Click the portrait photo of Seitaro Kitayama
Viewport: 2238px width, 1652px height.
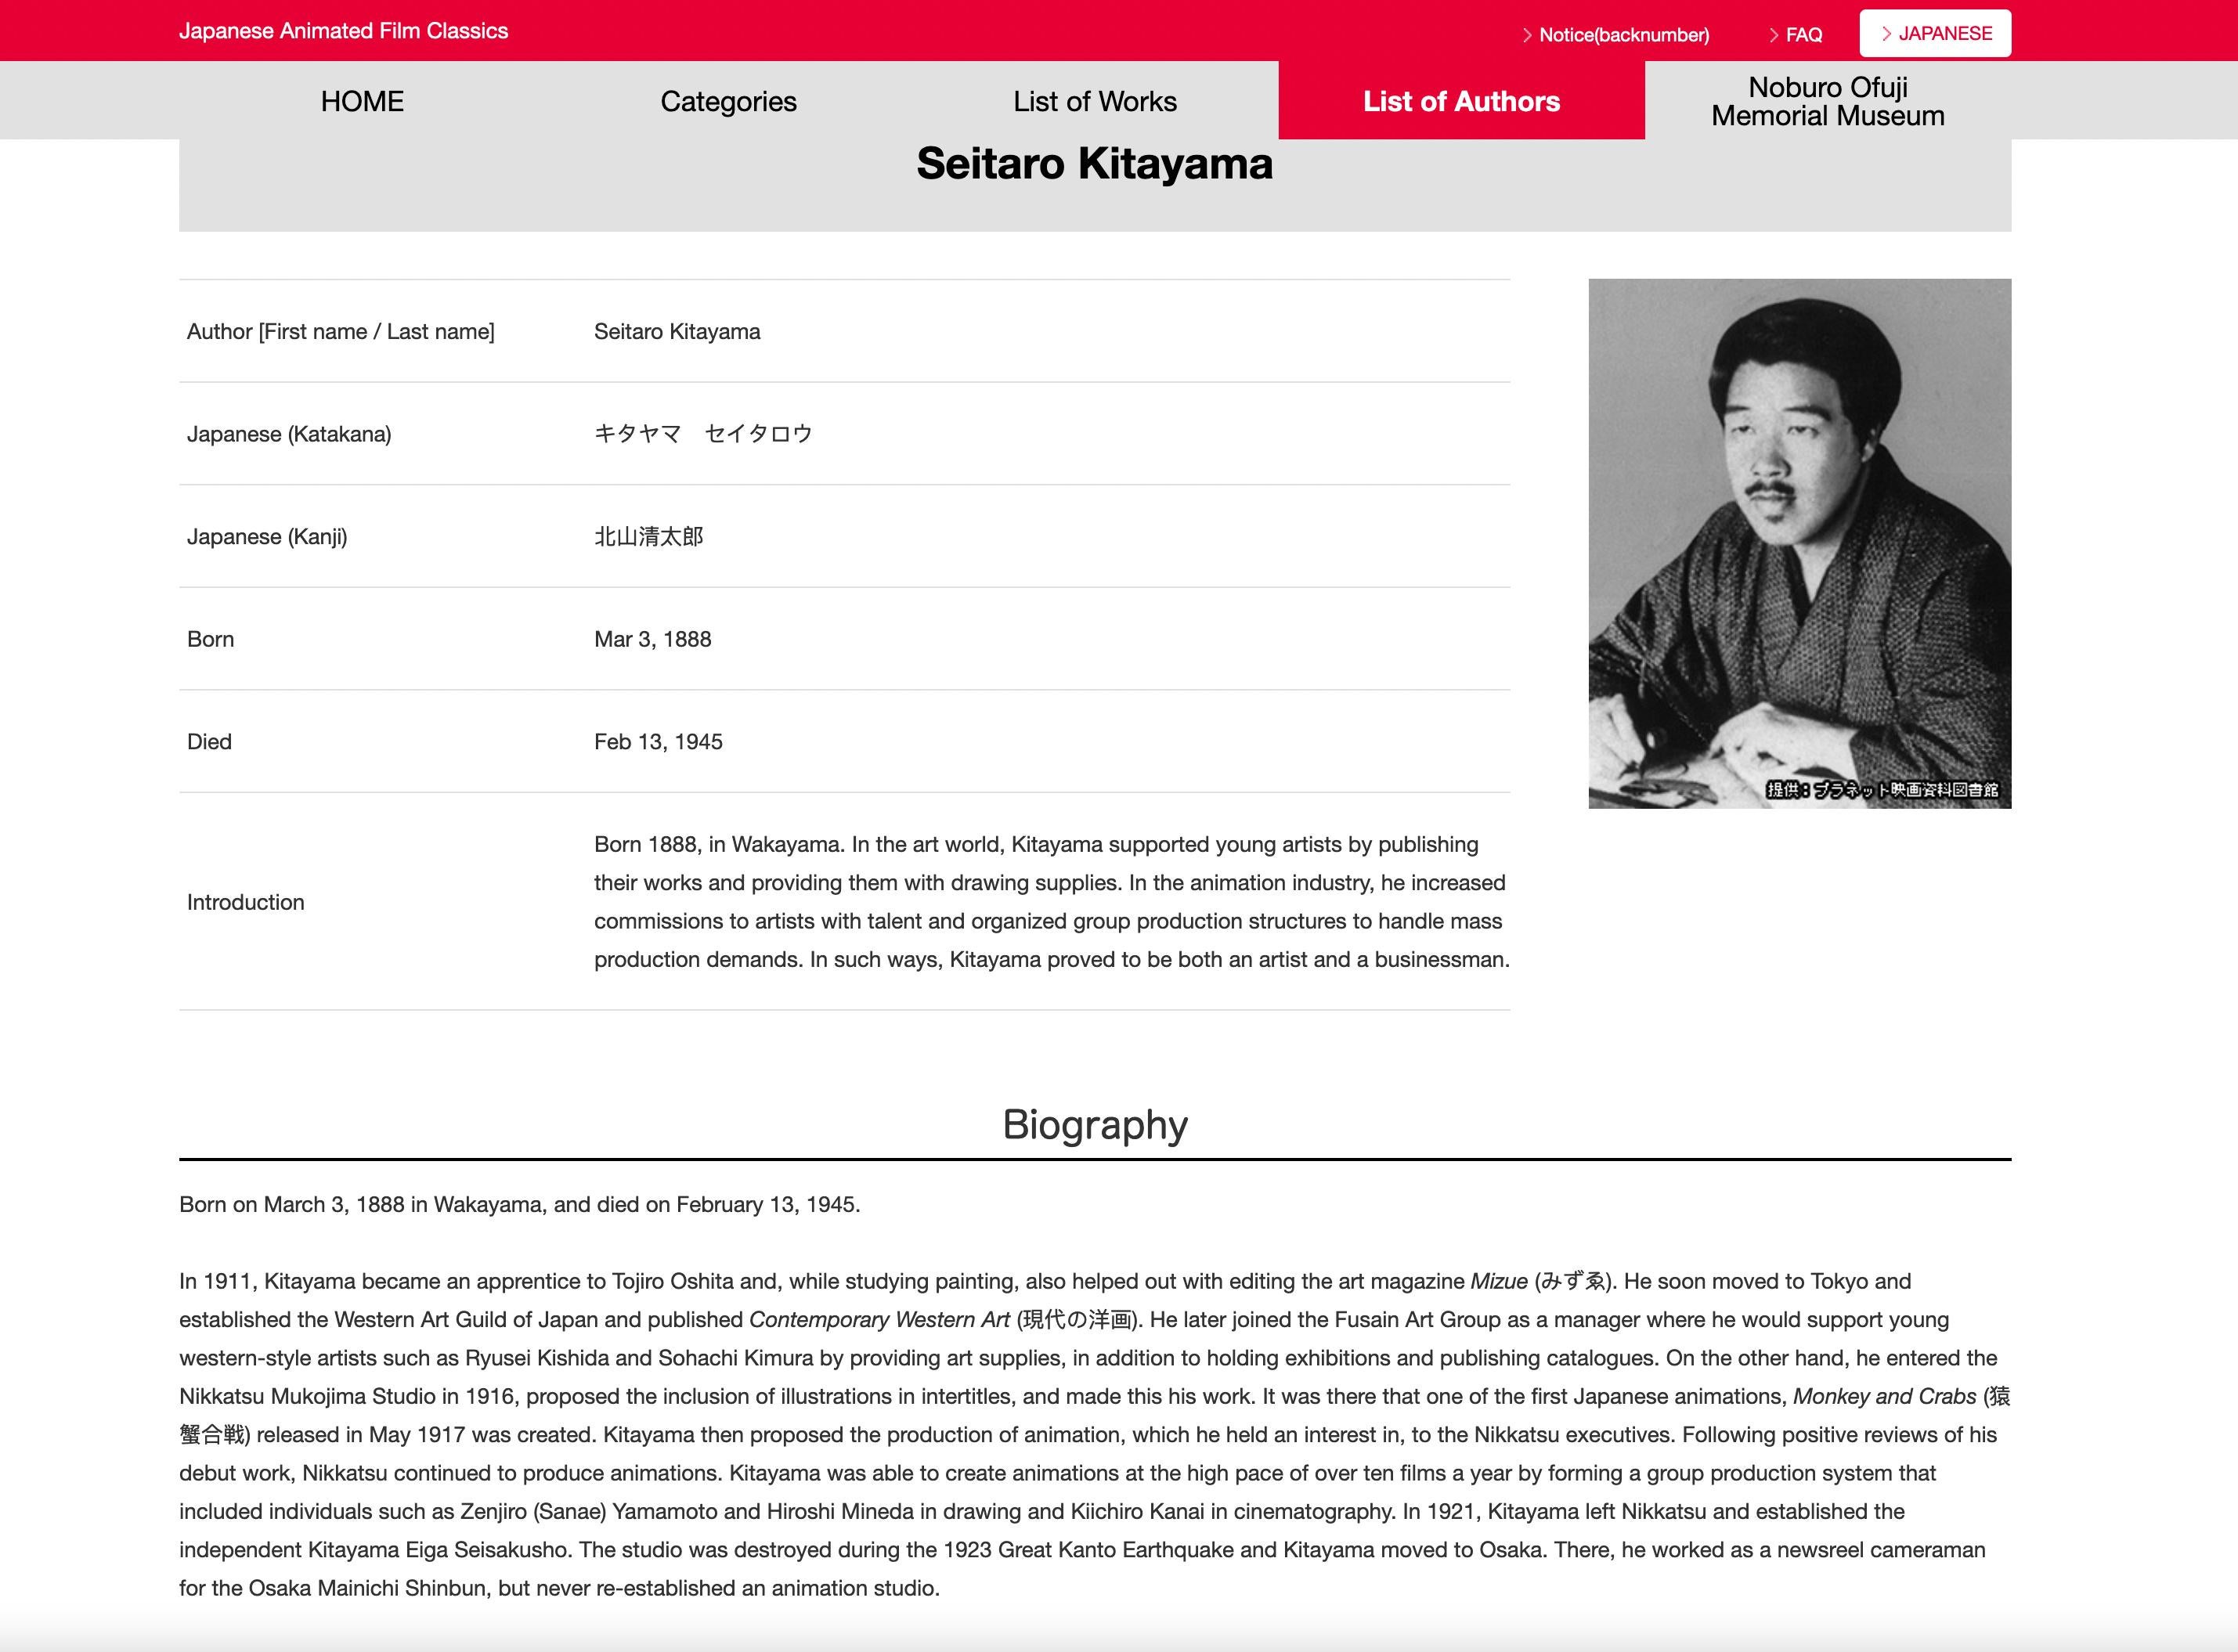pyautogui.click(x=1798, y=520)
